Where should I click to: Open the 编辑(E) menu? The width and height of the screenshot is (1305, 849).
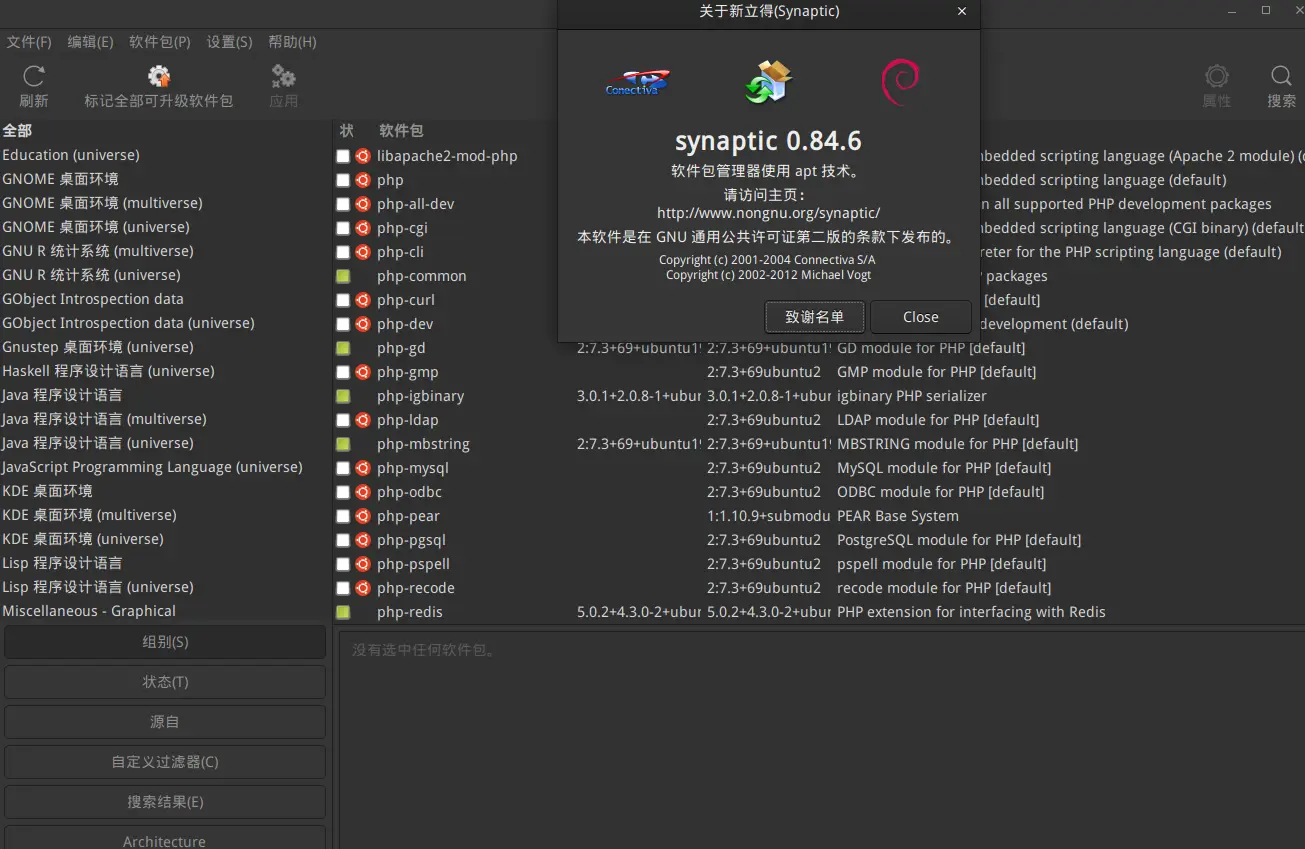(x=90, y=42)
